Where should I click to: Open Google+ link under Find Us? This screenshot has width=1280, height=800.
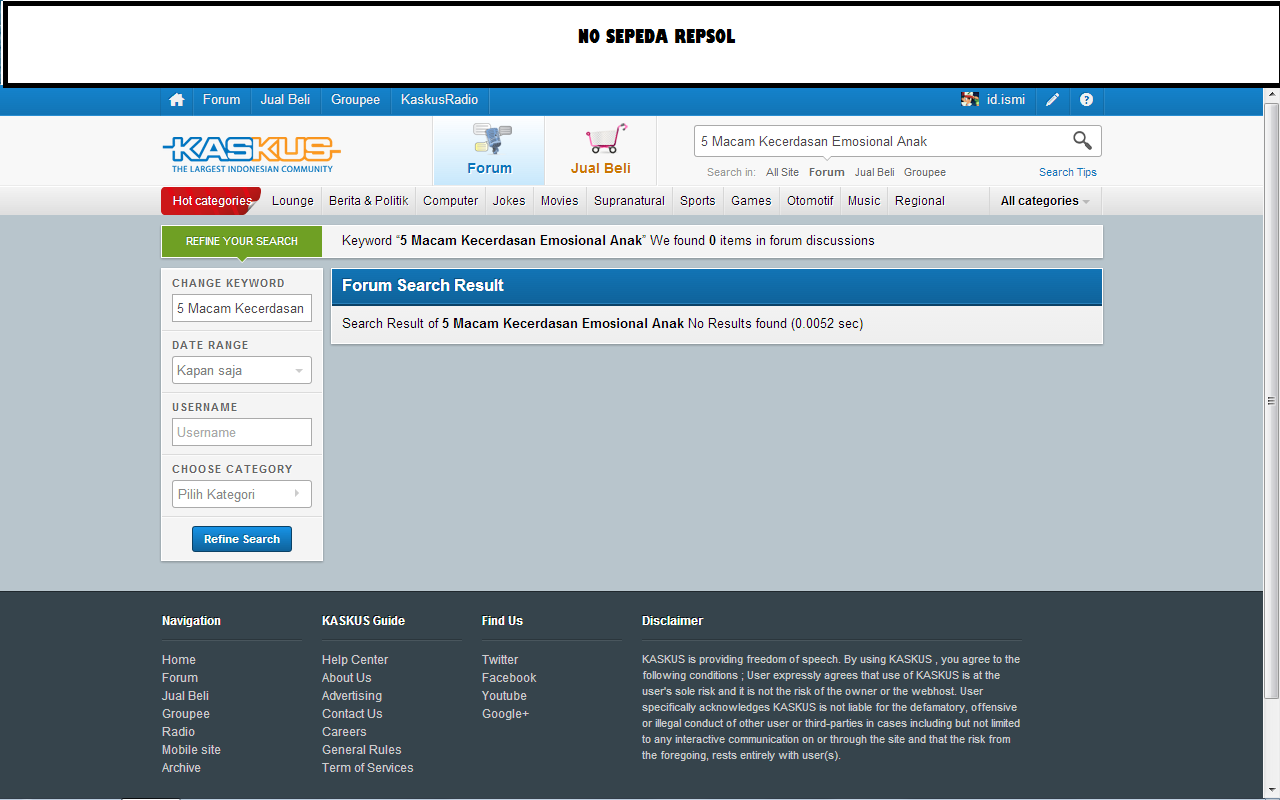(x=506, y=714)
